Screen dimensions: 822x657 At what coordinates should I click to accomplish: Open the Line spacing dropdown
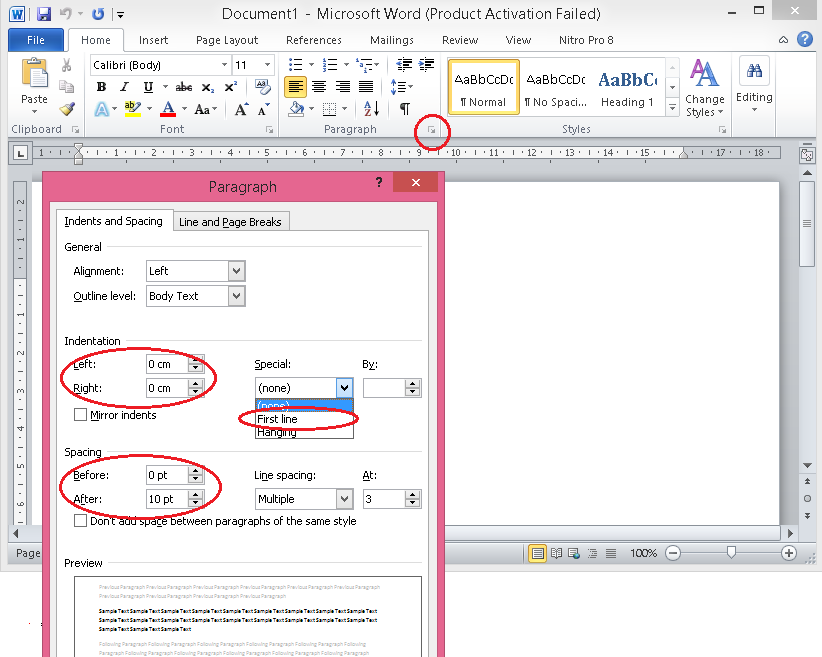point(344,499)
